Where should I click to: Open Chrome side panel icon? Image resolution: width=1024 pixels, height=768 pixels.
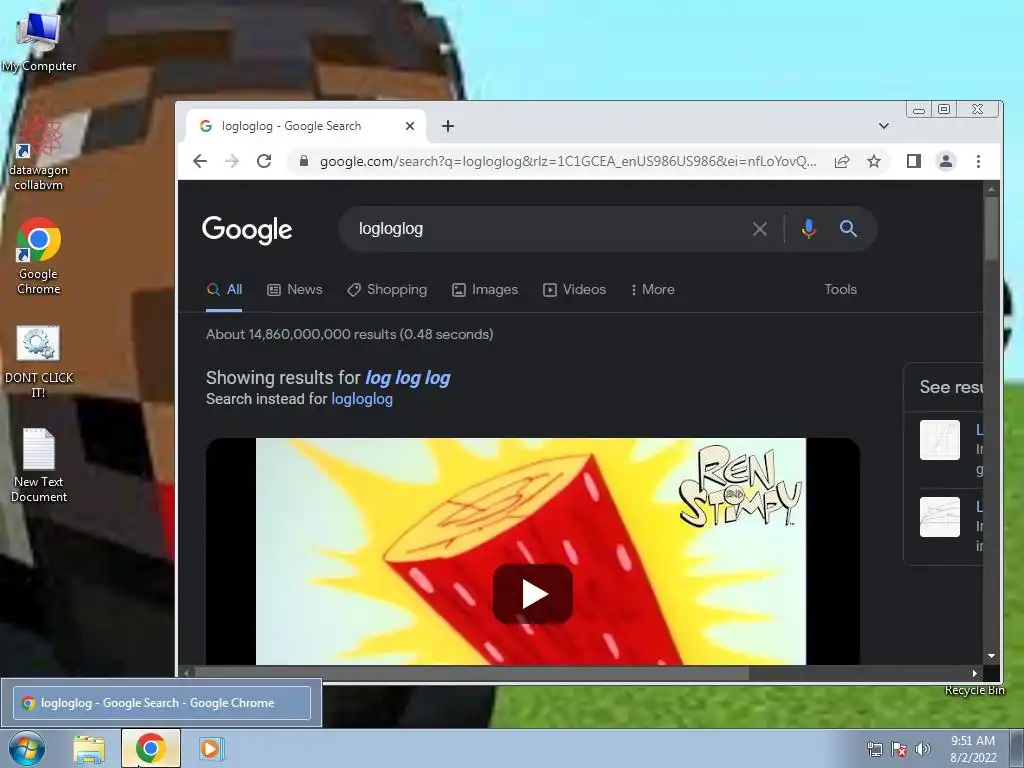tap(914, 161)
